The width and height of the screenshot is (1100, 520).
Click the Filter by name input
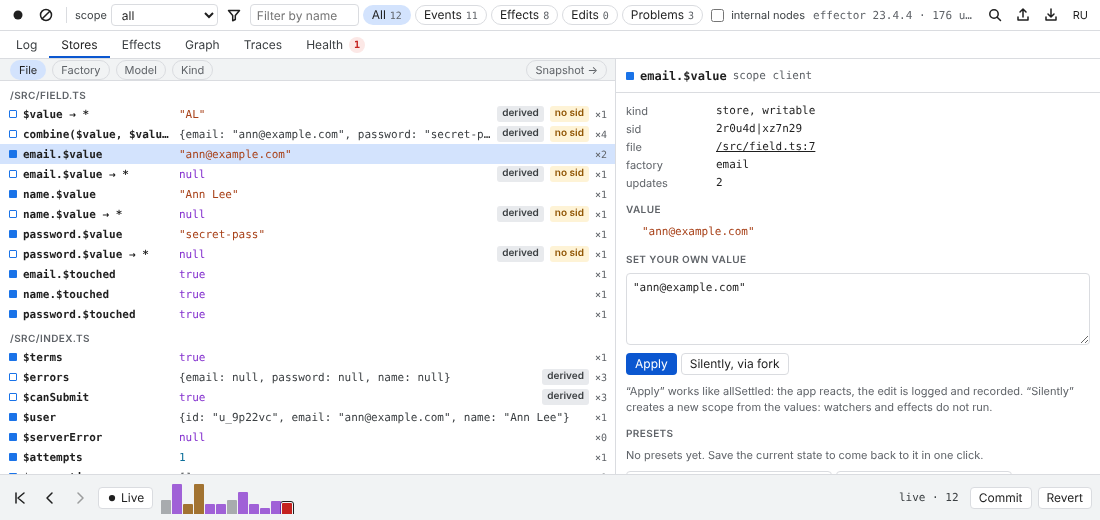pos(304,15)
